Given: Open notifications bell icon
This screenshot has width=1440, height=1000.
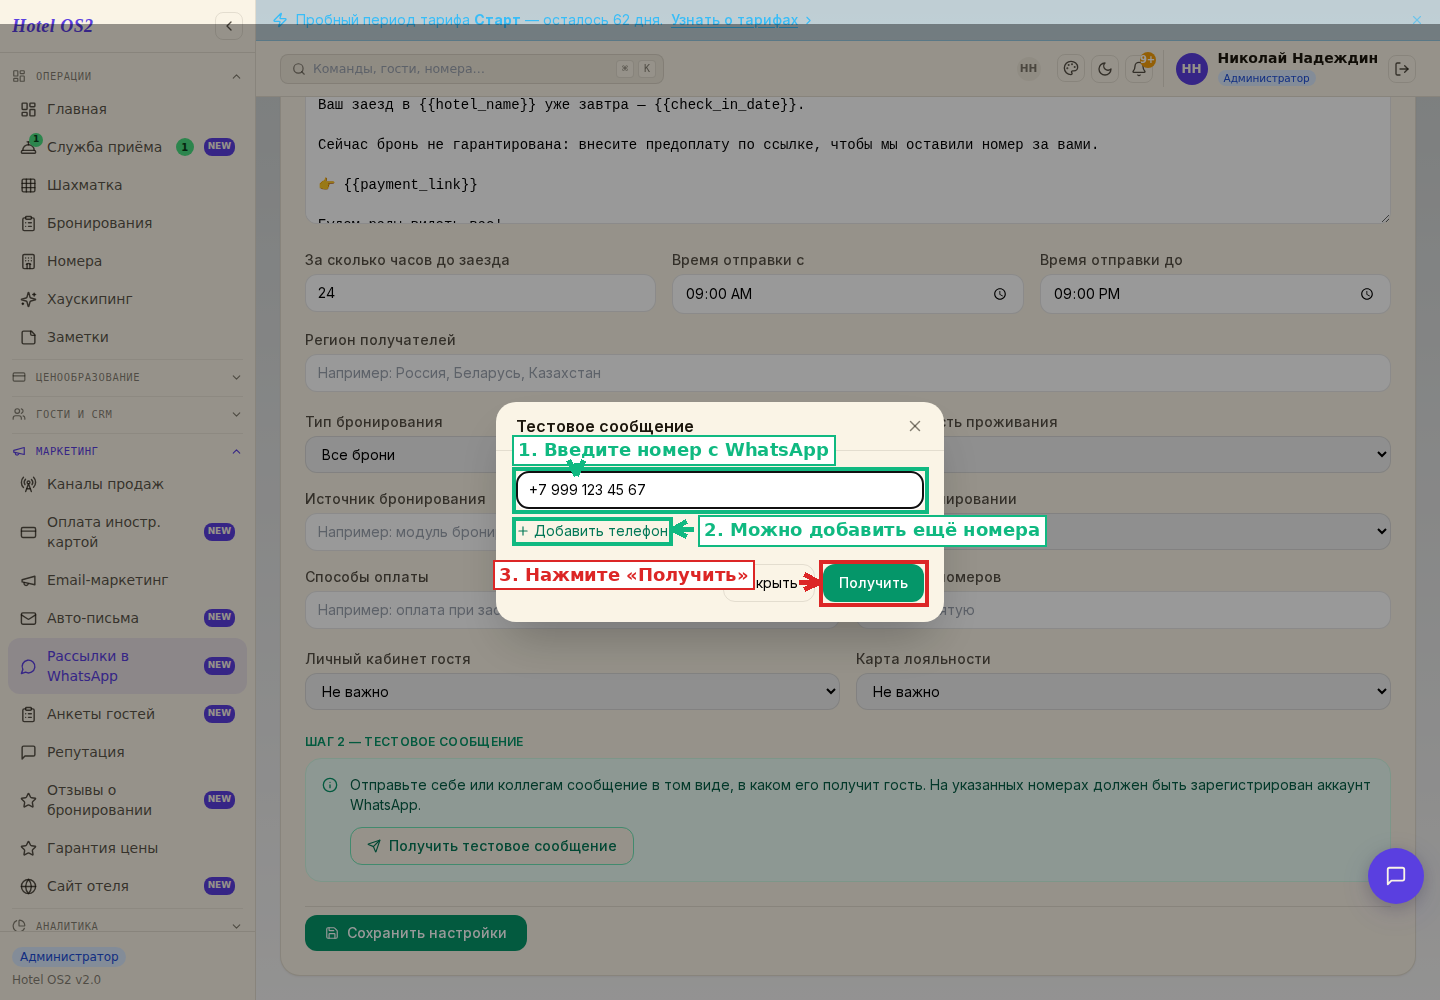Looking at the screenshot, I should click(1139, 69).
